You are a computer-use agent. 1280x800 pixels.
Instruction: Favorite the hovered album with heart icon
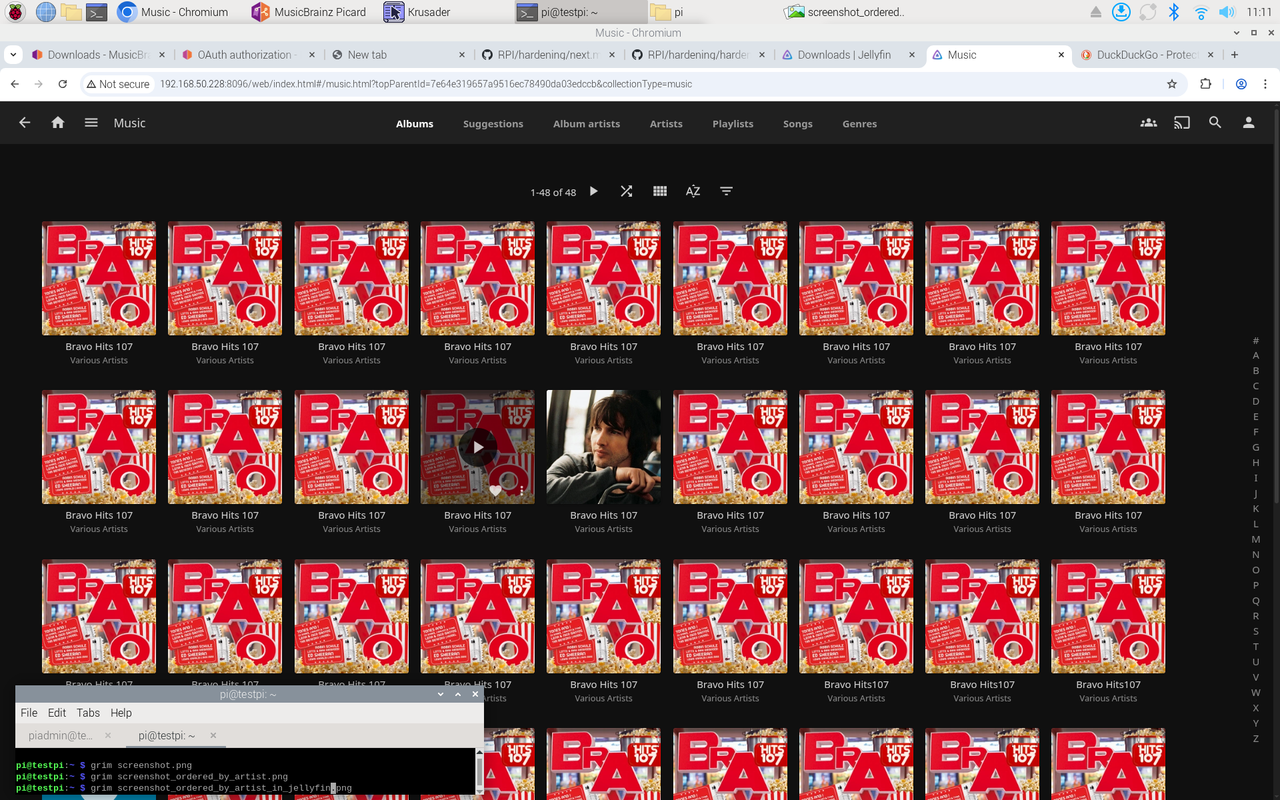tap(495, 491)
